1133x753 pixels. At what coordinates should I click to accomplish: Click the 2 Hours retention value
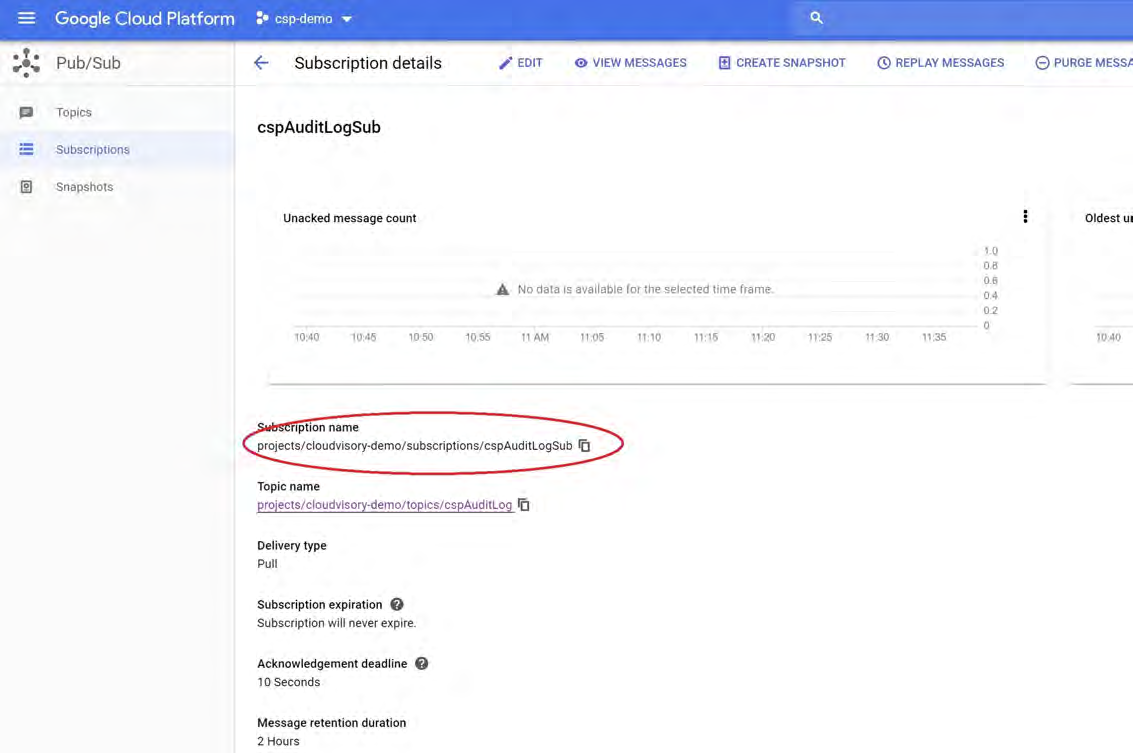click(278, 741)
